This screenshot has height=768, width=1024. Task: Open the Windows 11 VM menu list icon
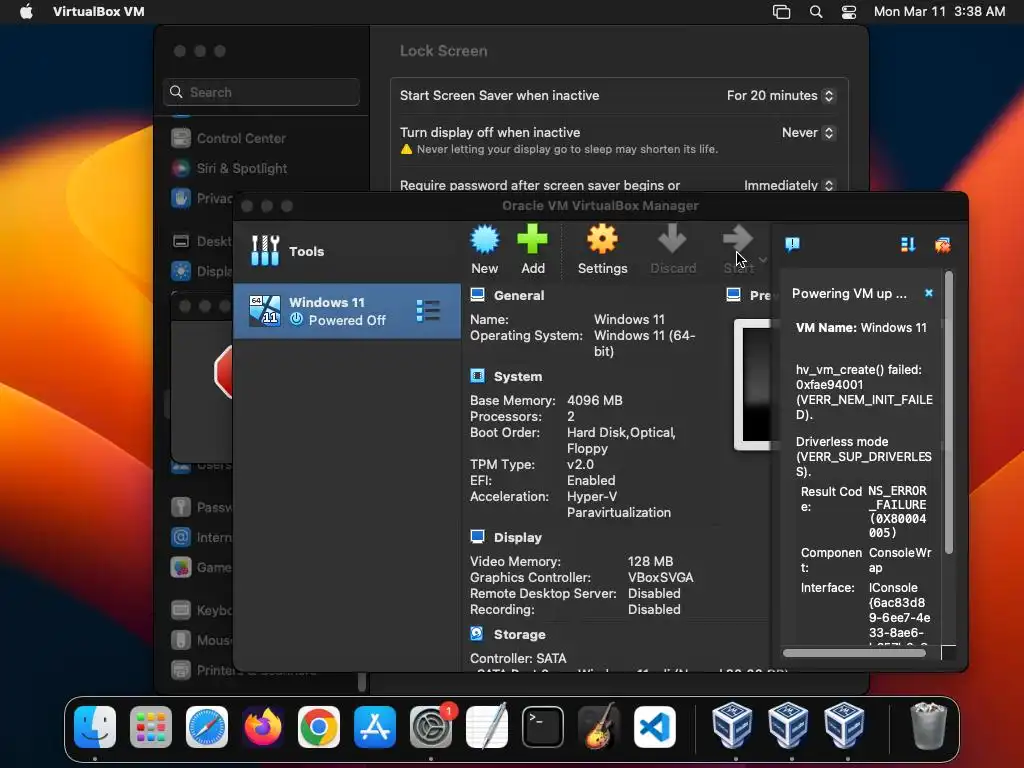pos(428,311)
